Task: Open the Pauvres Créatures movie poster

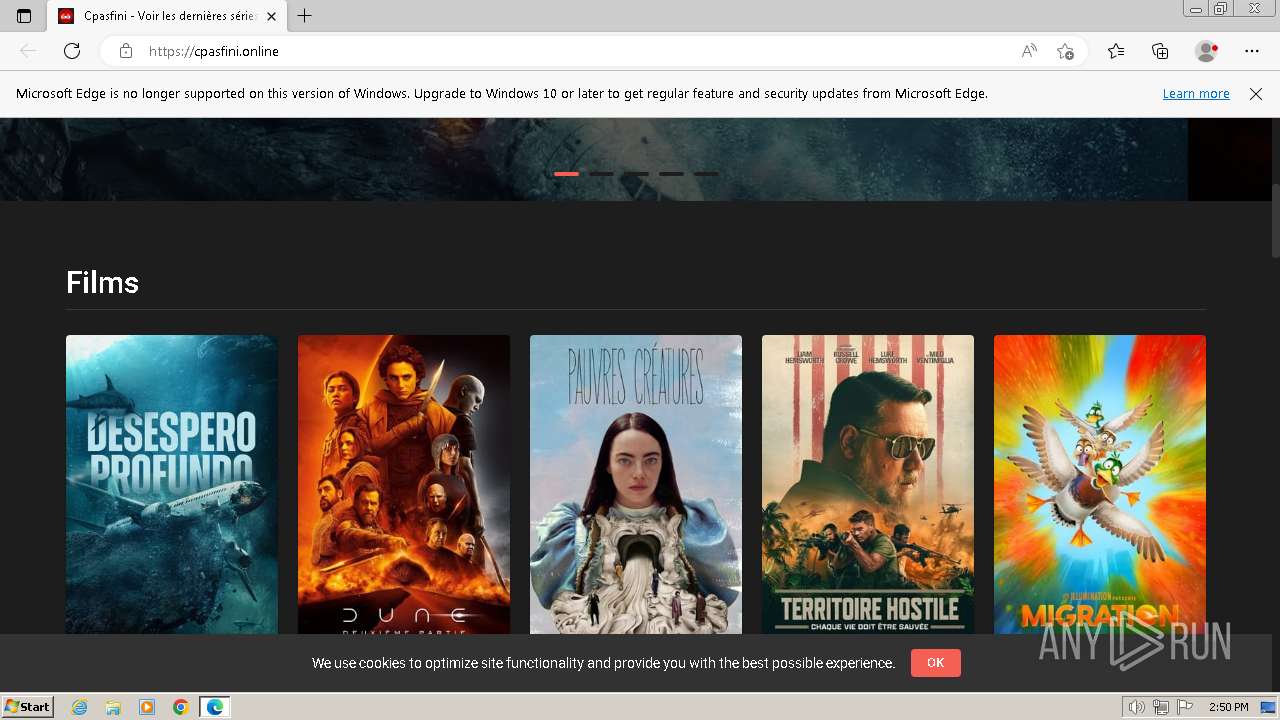Action: 636,484
